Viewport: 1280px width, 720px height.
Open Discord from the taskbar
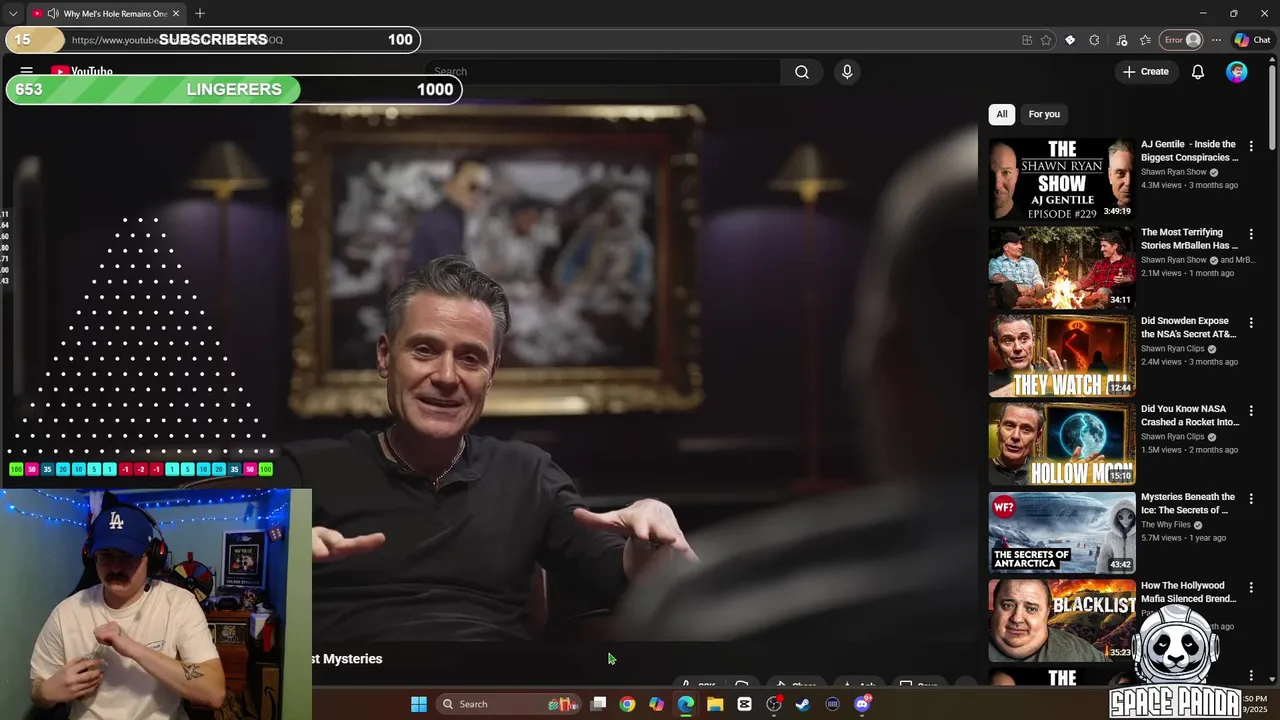[x=862, y=704]
